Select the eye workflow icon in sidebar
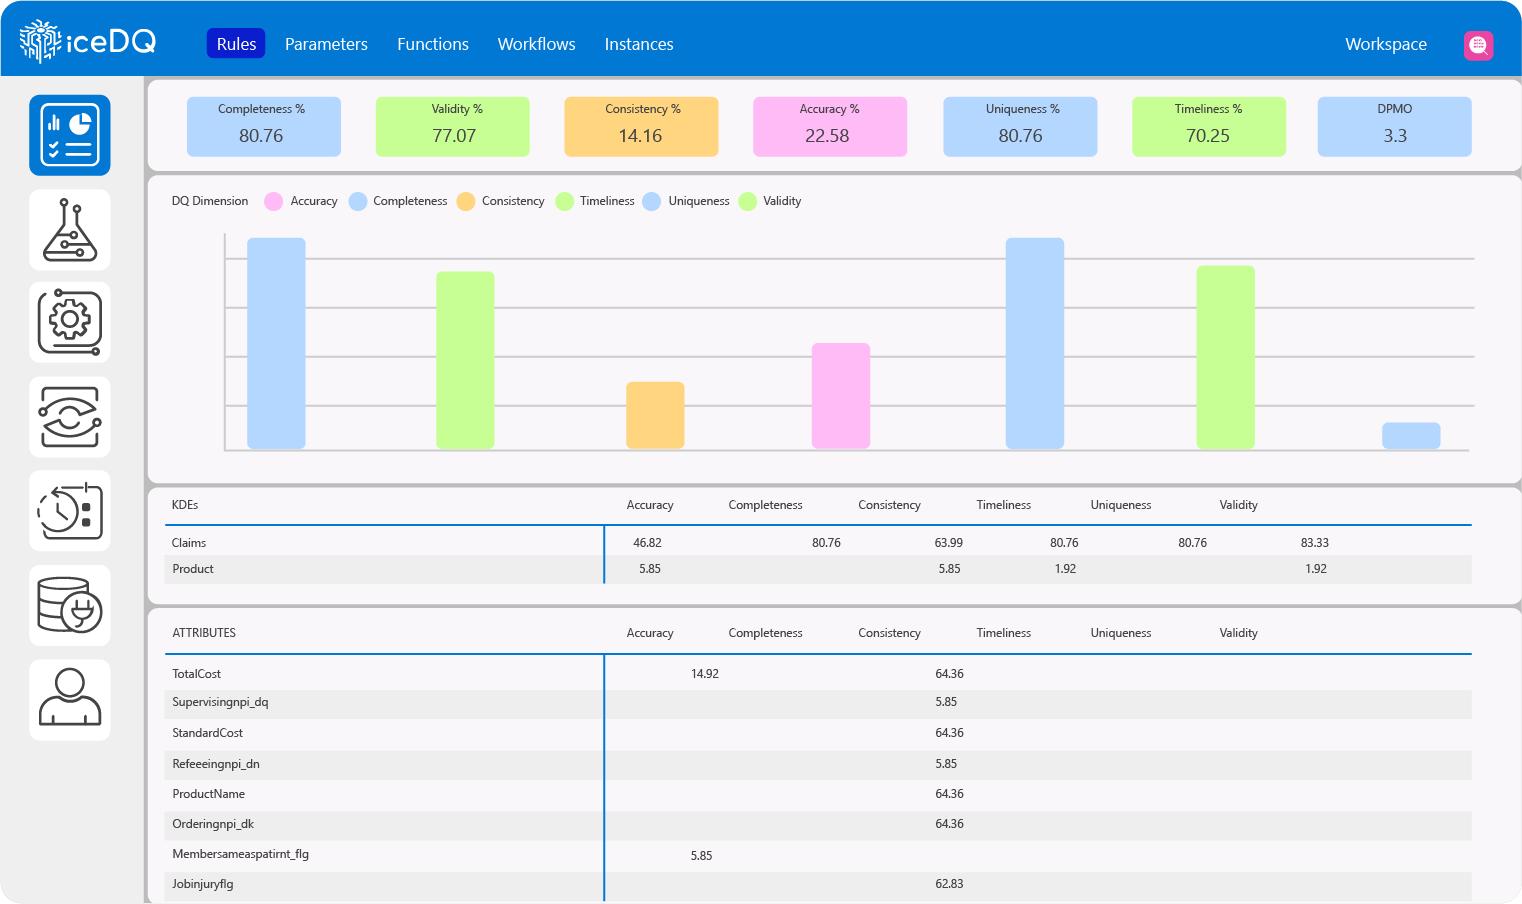This screenshot has height=904, width=1522. click(70, 417)
